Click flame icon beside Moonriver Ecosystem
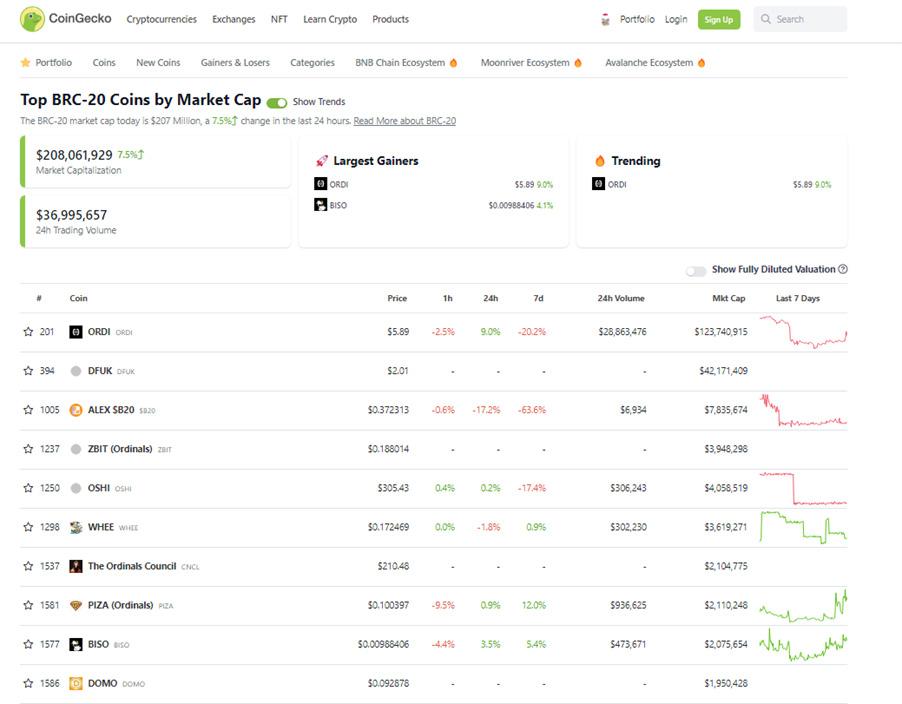 coord(578,63)
